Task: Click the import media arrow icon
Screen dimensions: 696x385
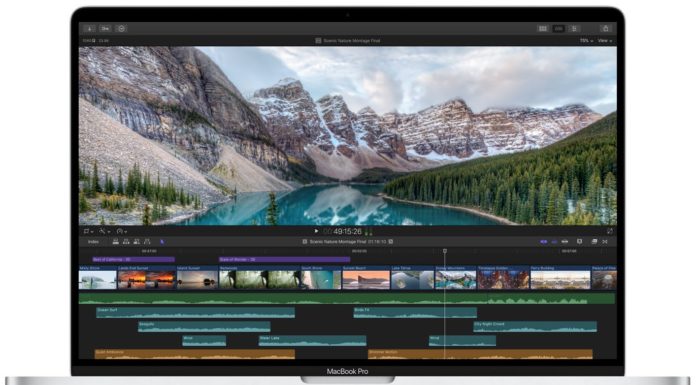Action: pos(89,28)
